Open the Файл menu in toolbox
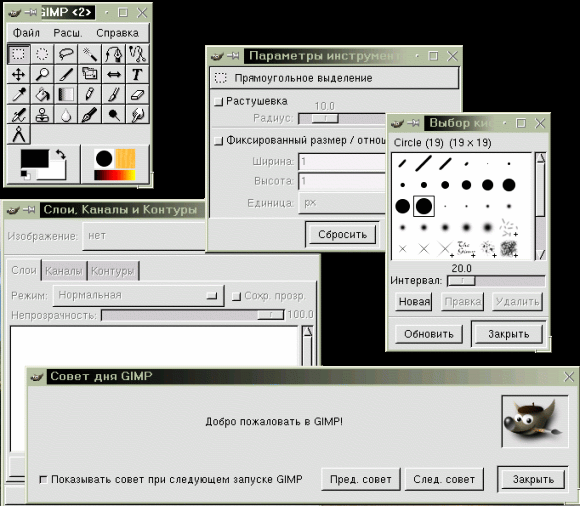 pyautogui.click(x=26, y=33)
